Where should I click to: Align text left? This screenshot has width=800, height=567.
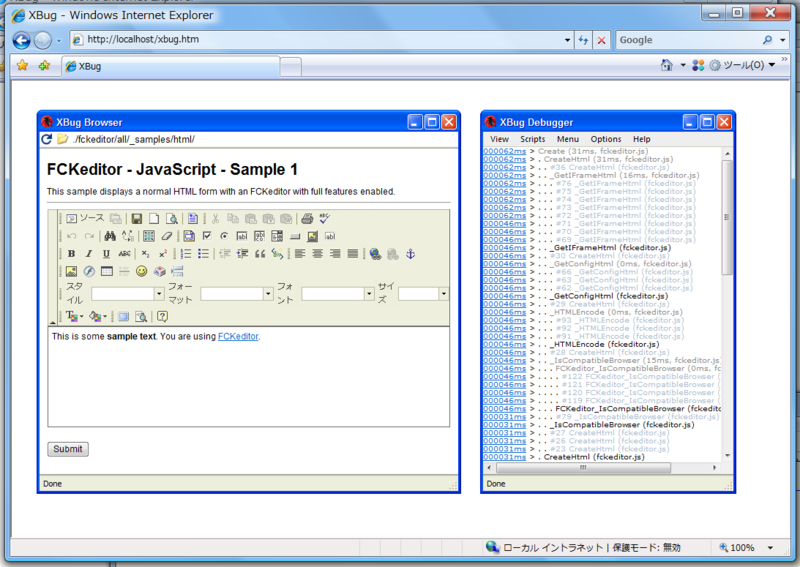coord(300,254)
